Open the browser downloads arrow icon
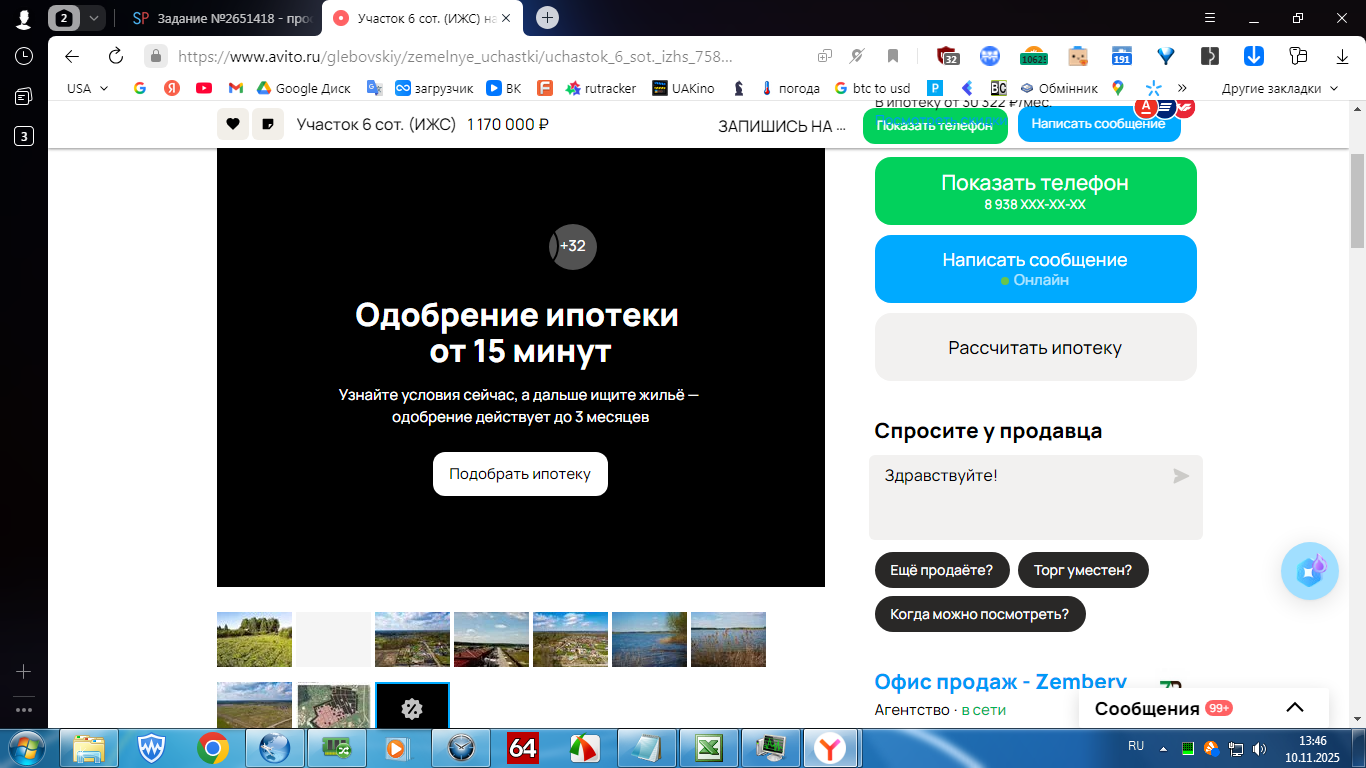Viewport: 1366px width, 768px height. 1343,56
